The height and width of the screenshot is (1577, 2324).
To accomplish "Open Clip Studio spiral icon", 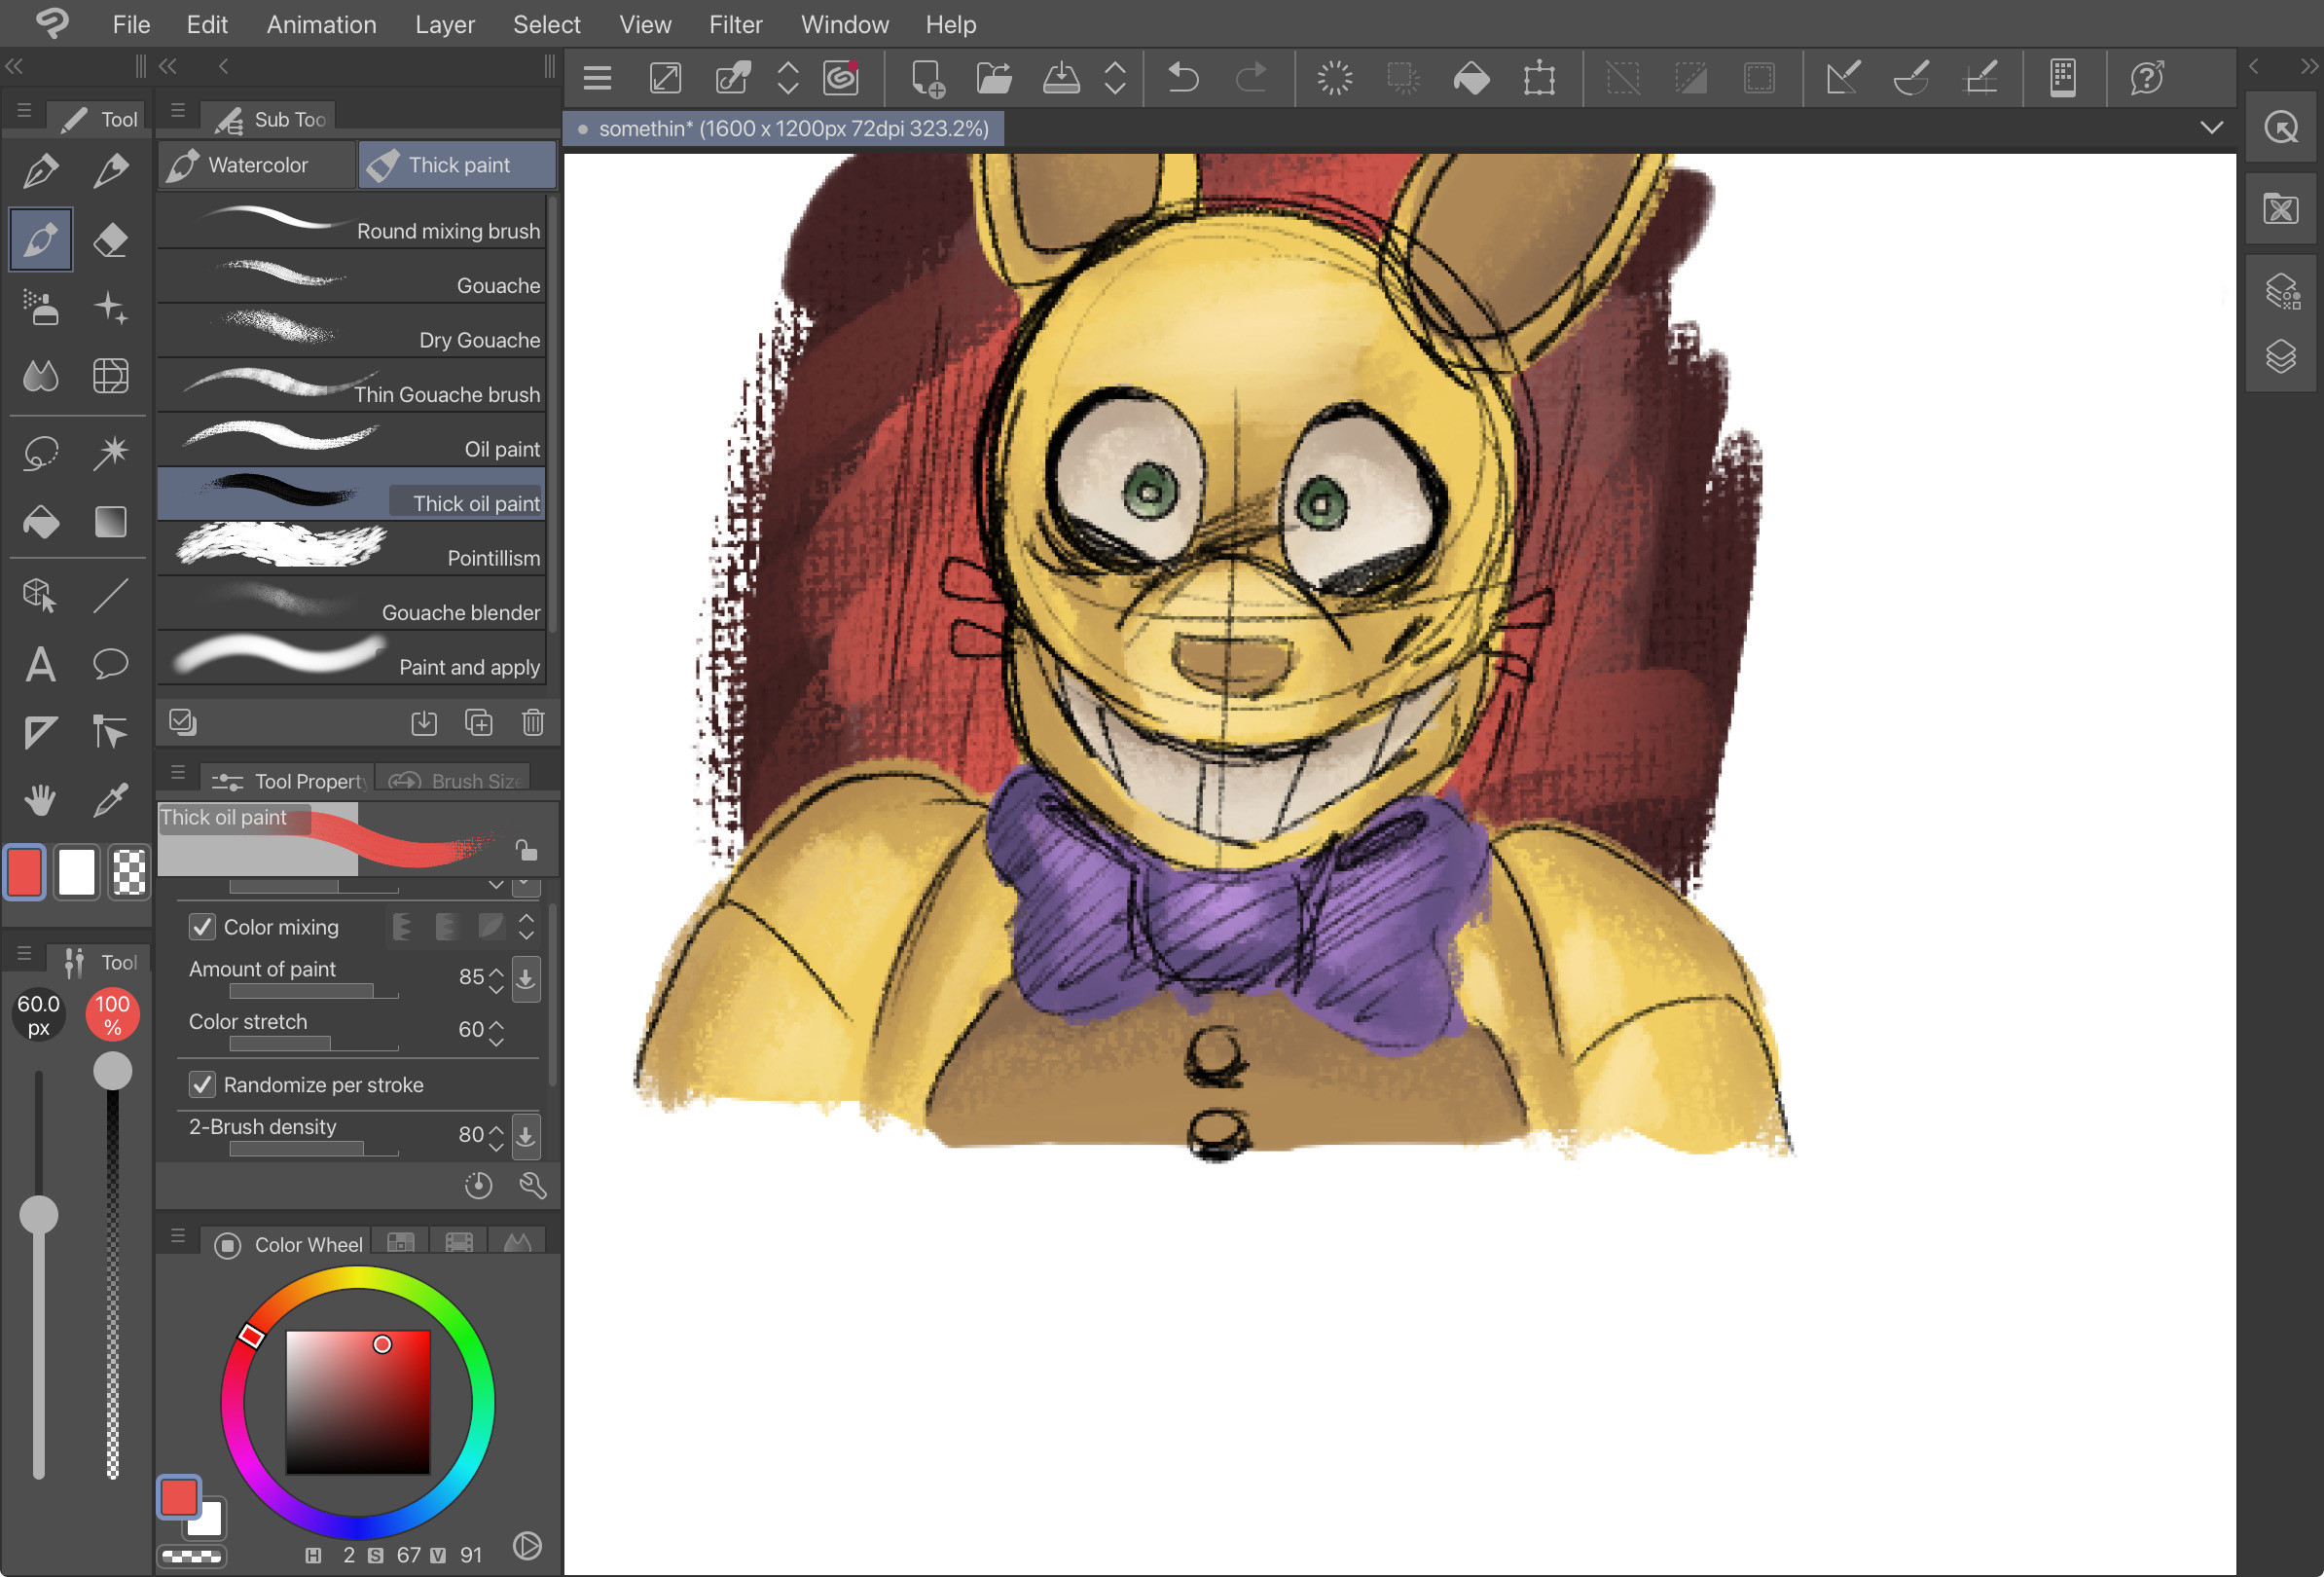I will (841, 78).
